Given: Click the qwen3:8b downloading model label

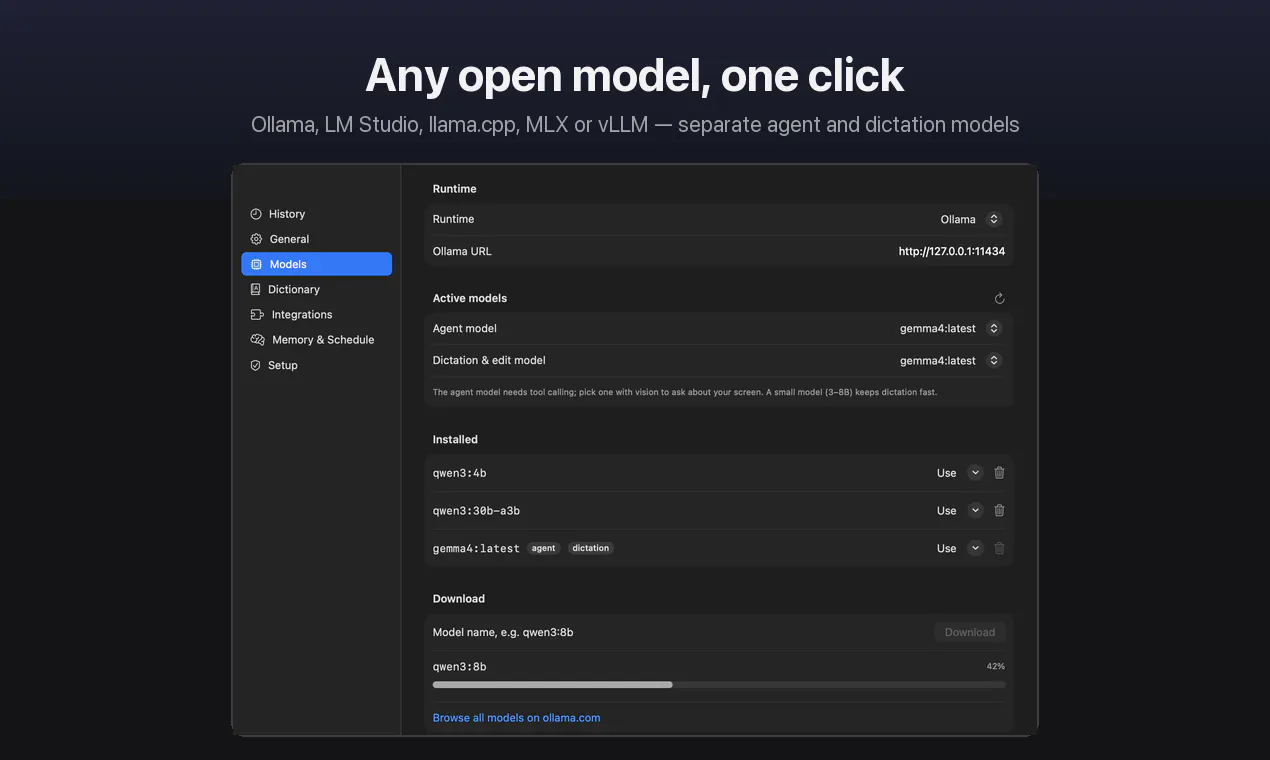Looking at the screenshot, I should (459, 666).
